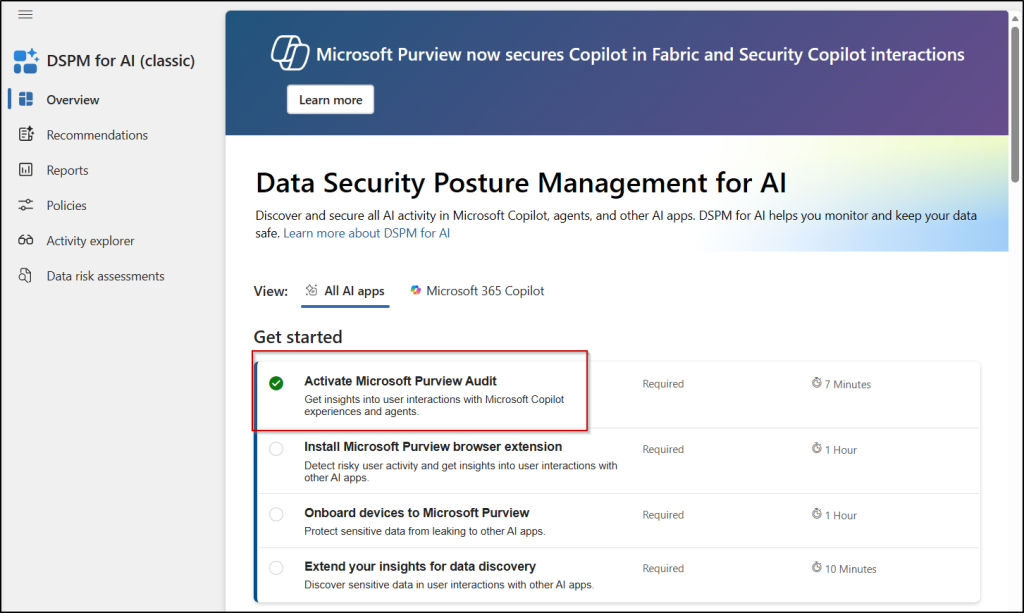Open Install Microsoft Purview browser extension step
The width and height of the screenshot is (1024, 613).
pyautogui.click(x=433, y=447)
